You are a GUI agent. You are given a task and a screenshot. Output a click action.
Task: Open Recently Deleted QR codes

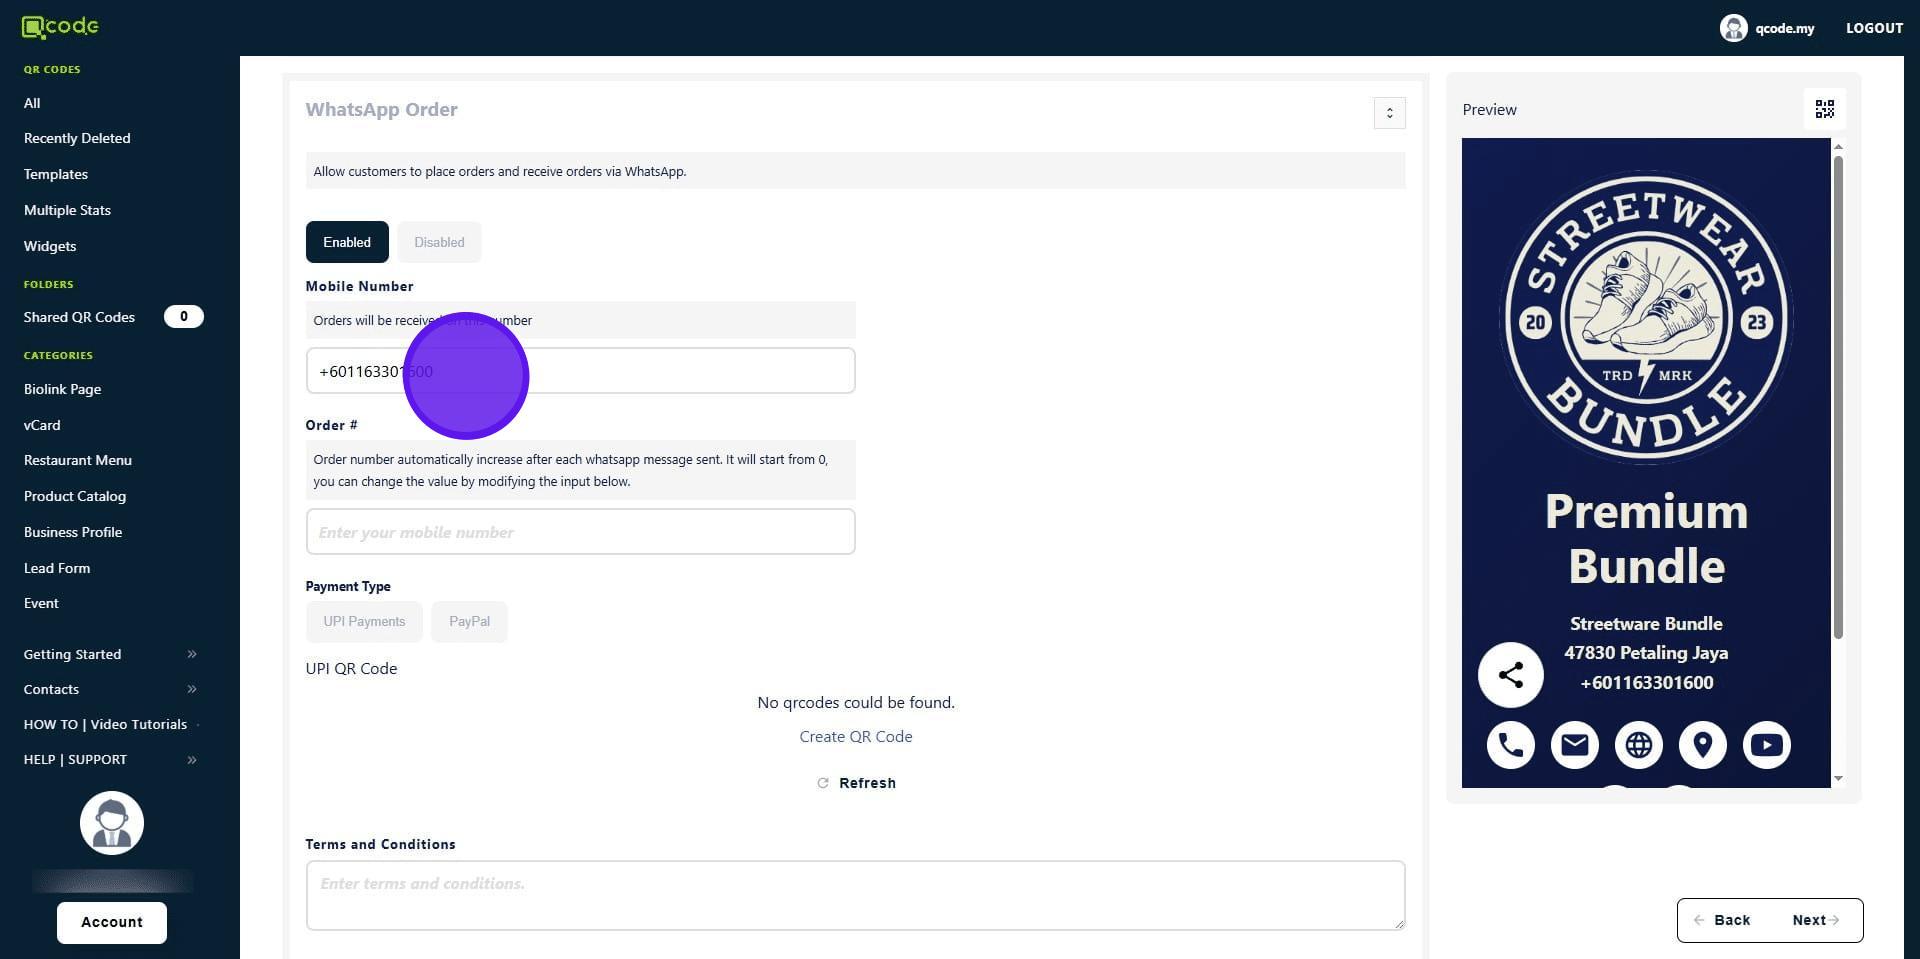(x=77, y=138)
